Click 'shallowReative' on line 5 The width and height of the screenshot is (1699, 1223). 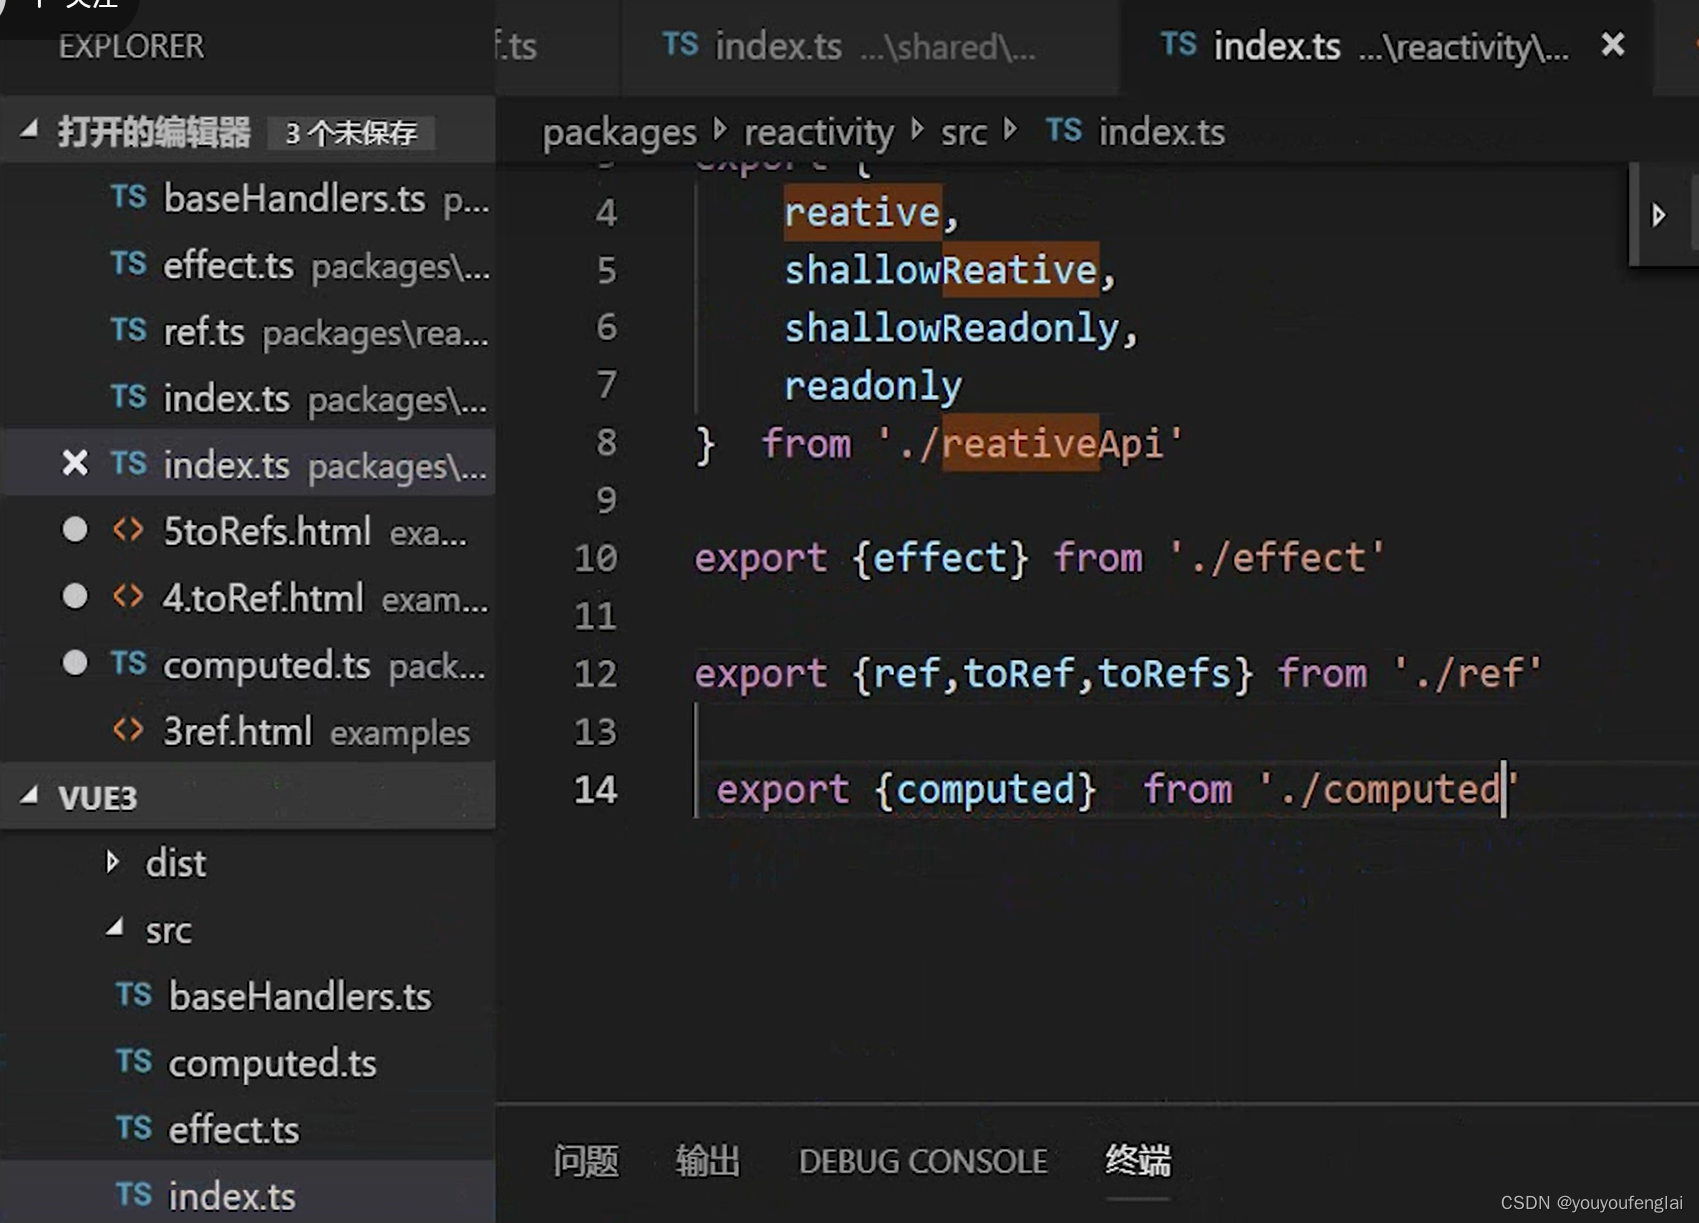[941, 270]
